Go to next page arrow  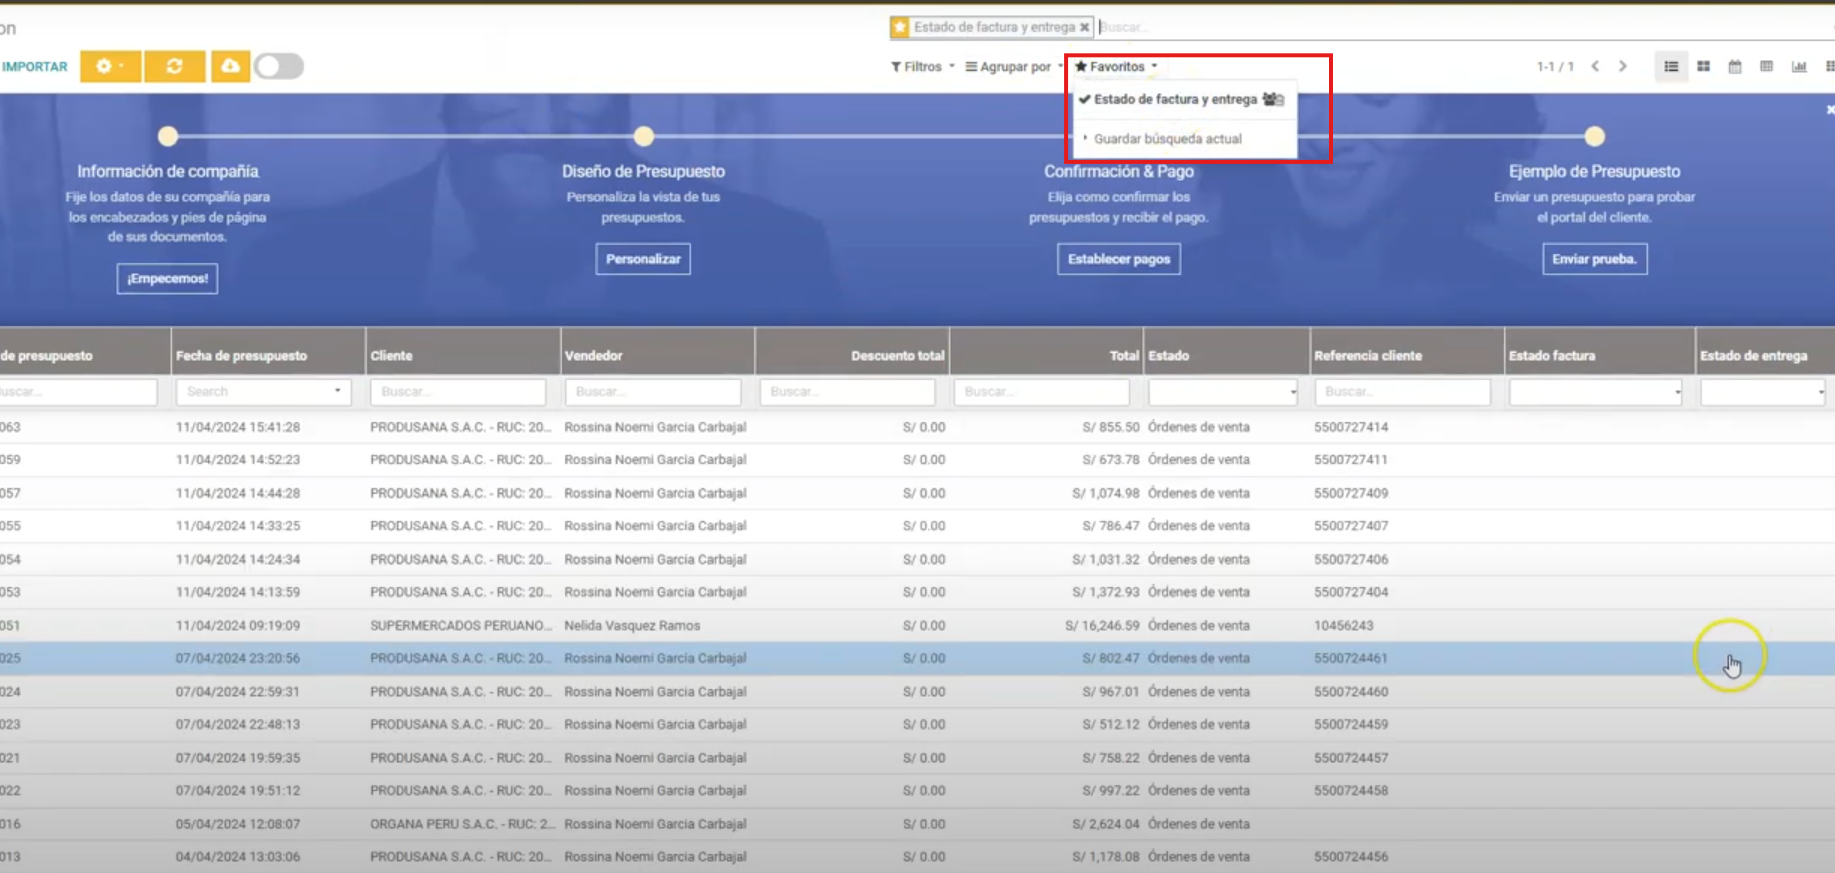click(x=1623, y=66)
